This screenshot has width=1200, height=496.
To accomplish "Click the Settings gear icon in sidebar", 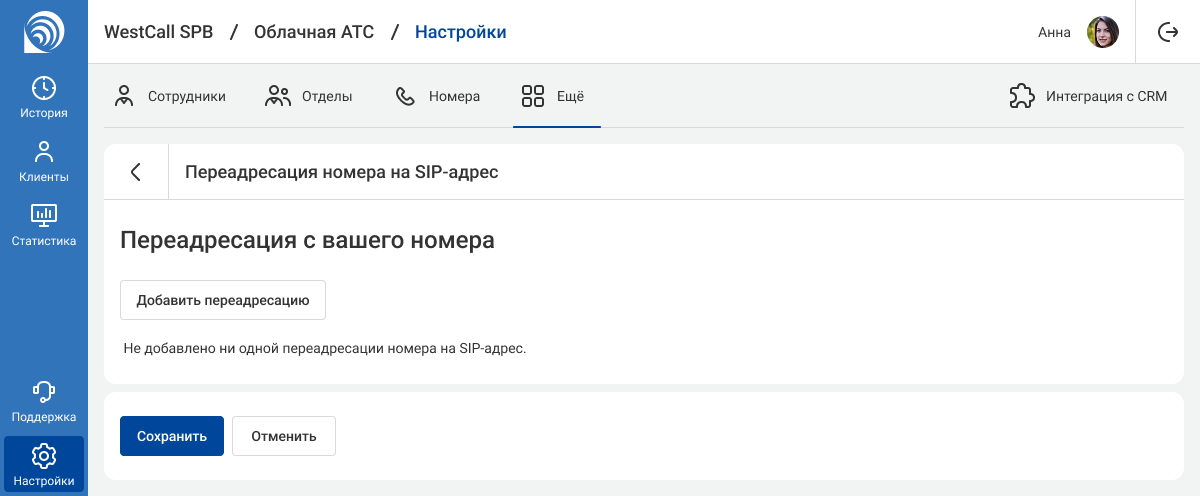I will pos(44,456).
